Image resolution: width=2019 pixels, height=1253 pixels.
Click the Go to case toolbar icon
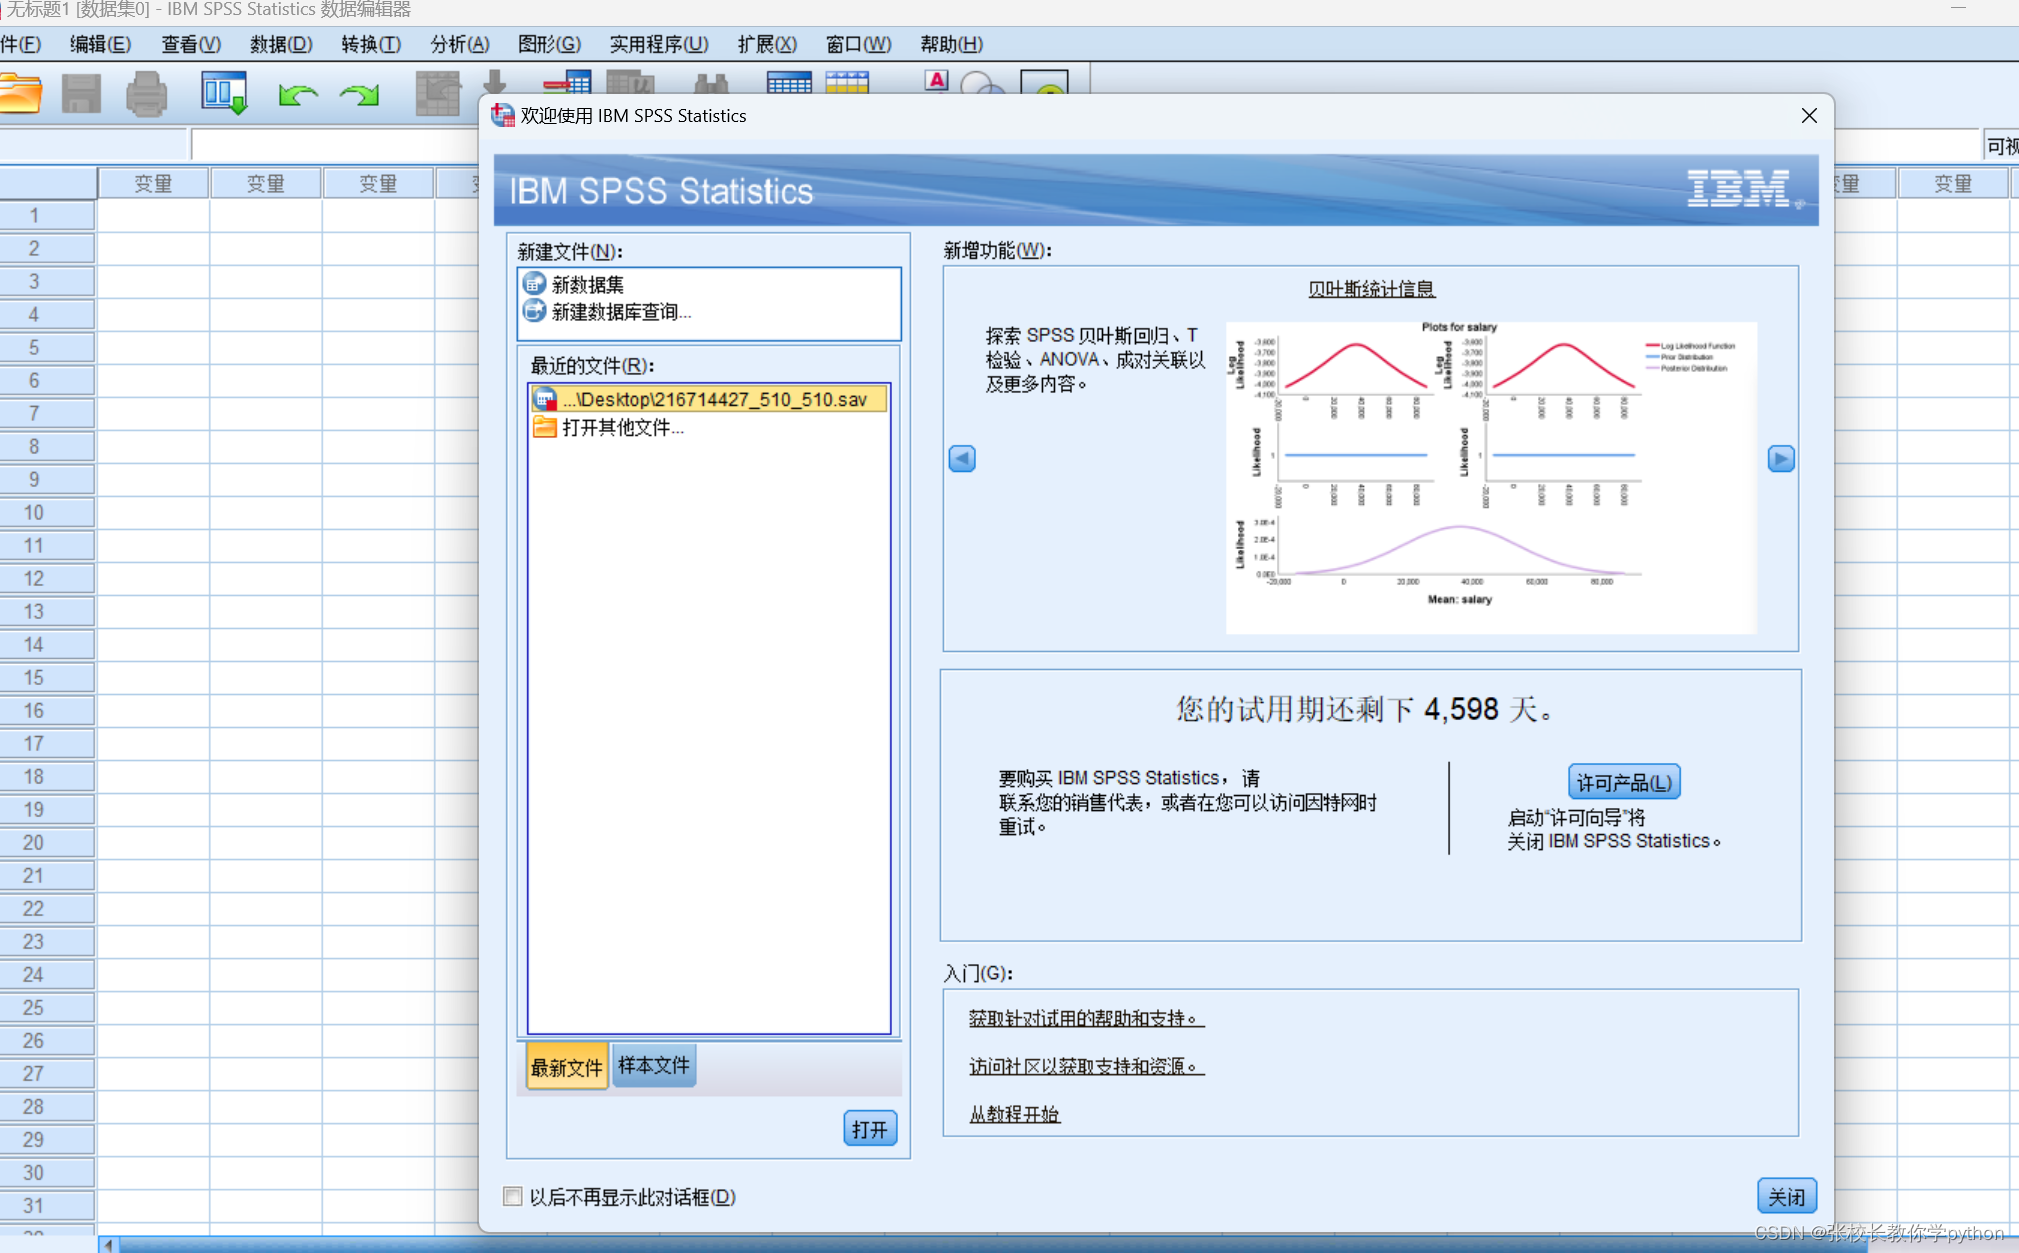tap(438, 93)
